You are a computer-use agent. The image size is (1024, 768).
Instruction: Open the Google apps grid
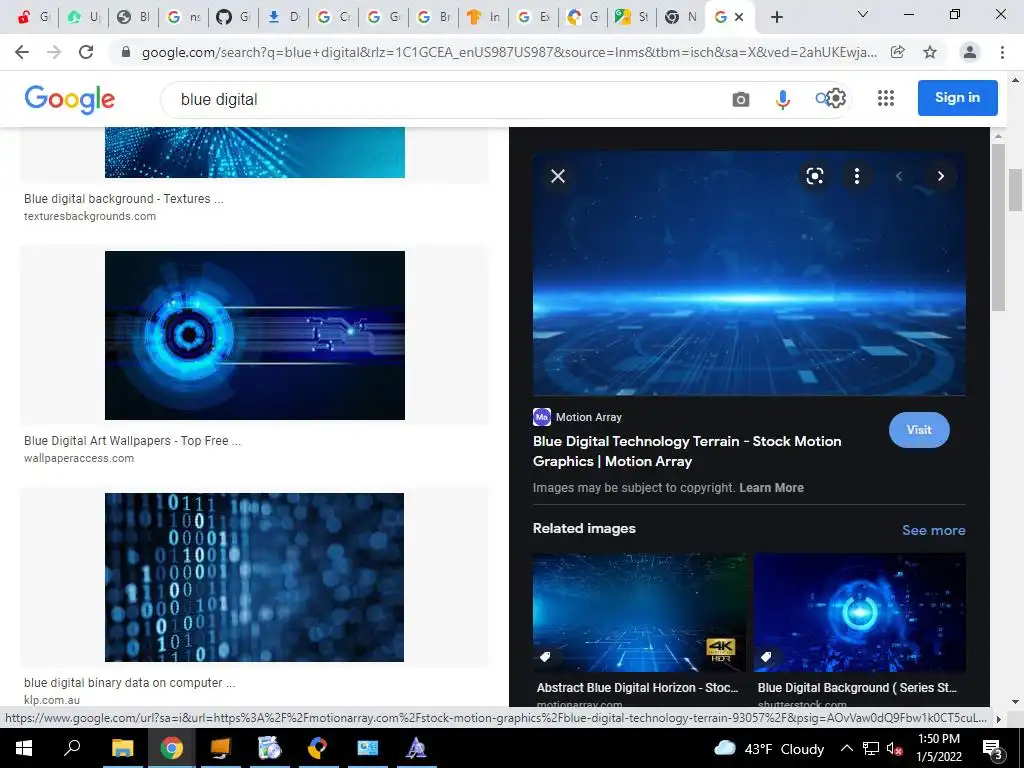pyautogui.click(x=886, y=98)
